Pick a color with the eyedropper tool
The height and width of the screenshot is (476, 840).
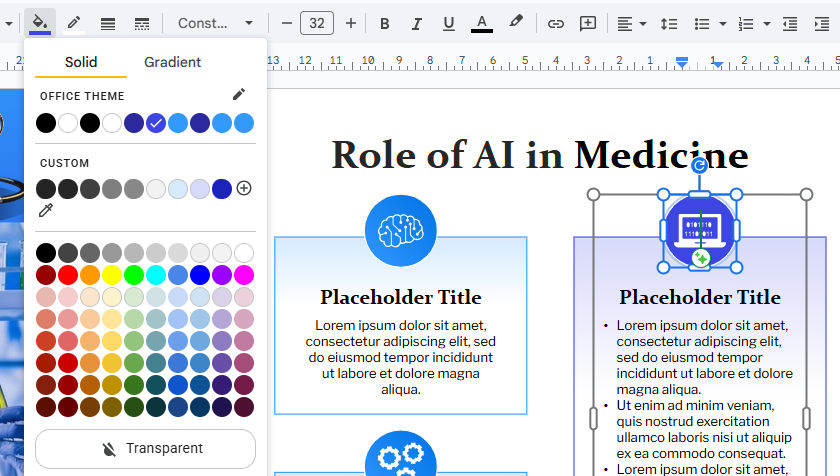pyautogui.click(x=46, y=210)
